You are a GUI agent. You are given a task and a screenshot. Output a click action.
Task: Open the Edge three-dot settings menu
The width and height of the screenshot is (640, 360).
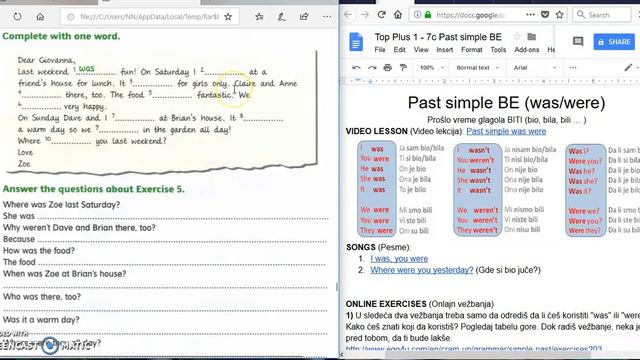tap(327, 17)
